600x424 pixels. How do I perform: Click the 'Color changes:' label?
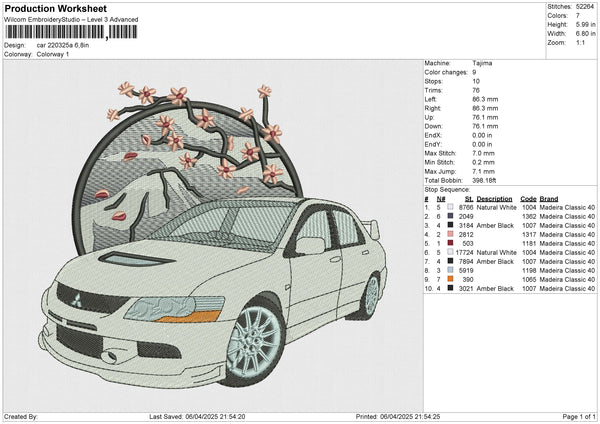446,72
